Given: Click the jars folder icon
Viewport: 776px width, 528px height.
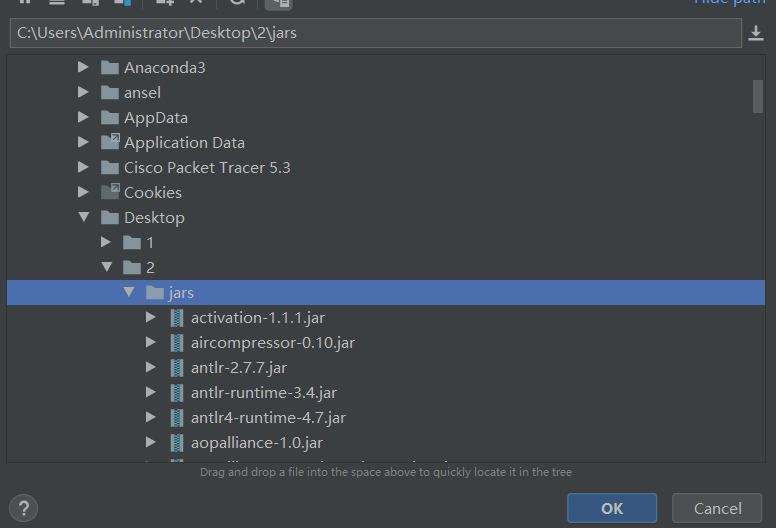Looking at the screenshot, I should coord(154,292).
